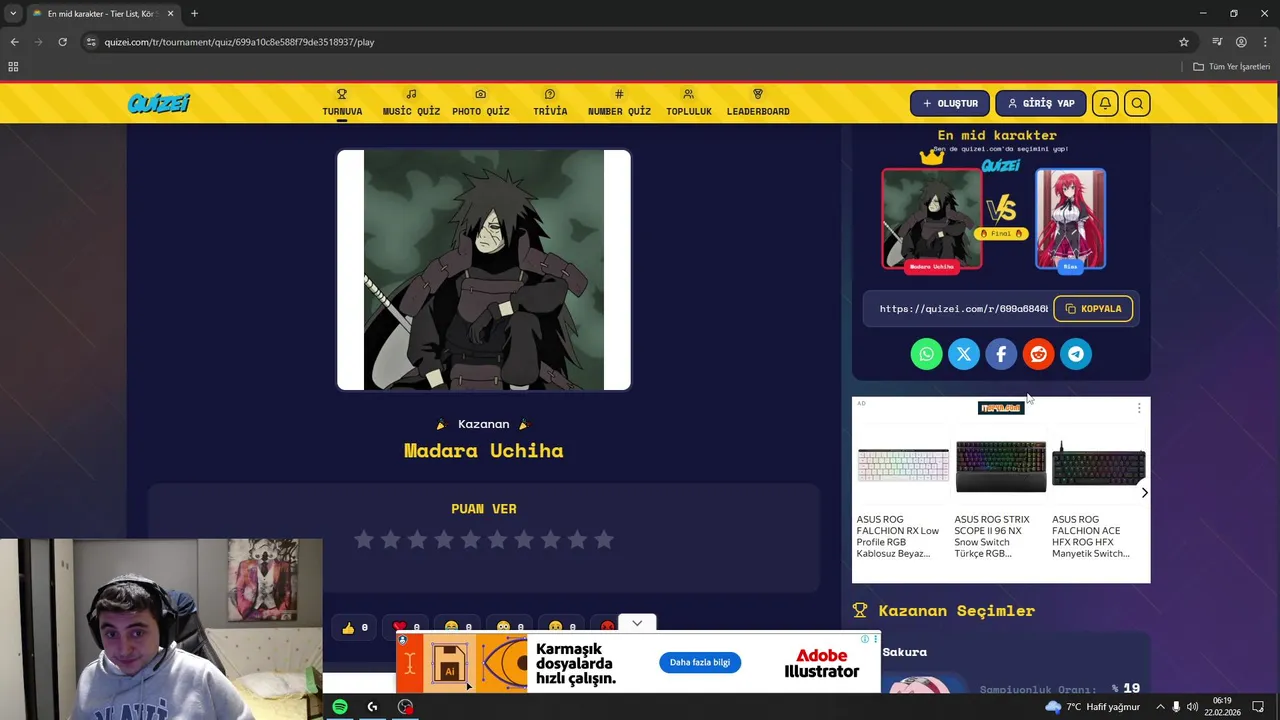Open a new Chrome tab
1280x720 pixels.
194,14
